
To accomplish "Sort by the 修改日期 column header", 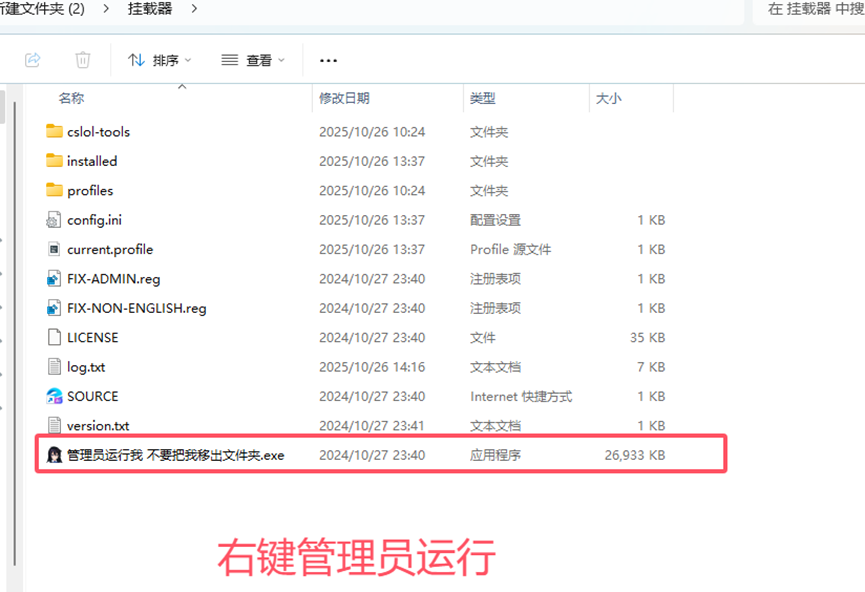I will (x=345, y=97).
